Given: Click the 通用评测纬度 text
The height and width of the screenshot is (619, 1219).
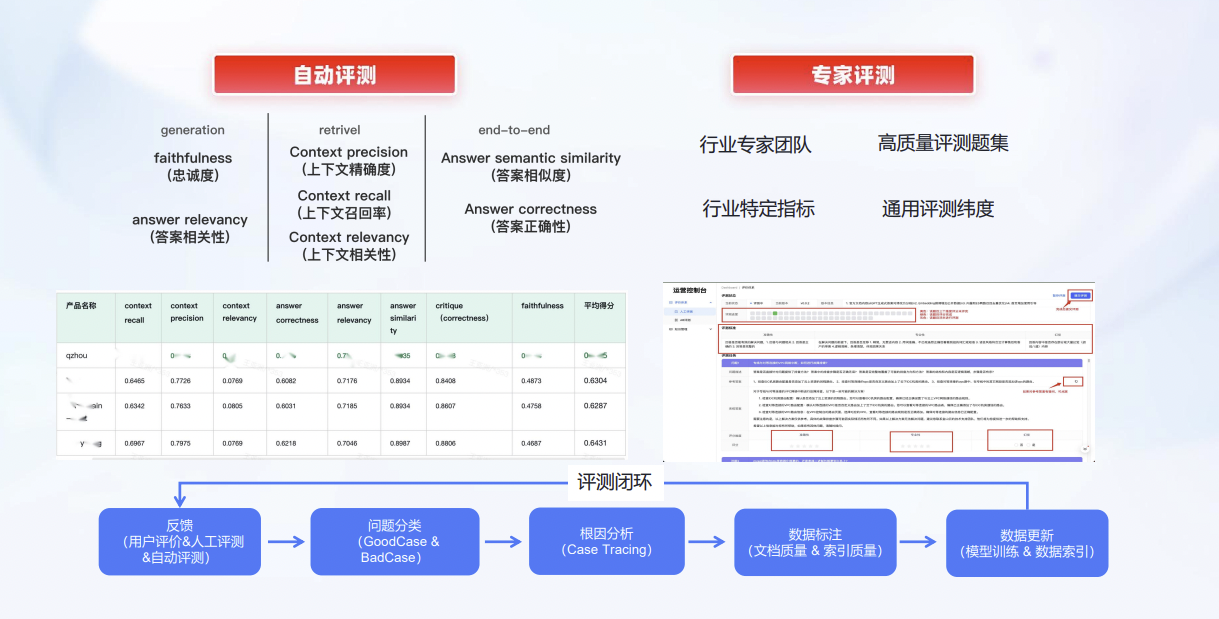Looking at the screenshot, I should [938, 208].
